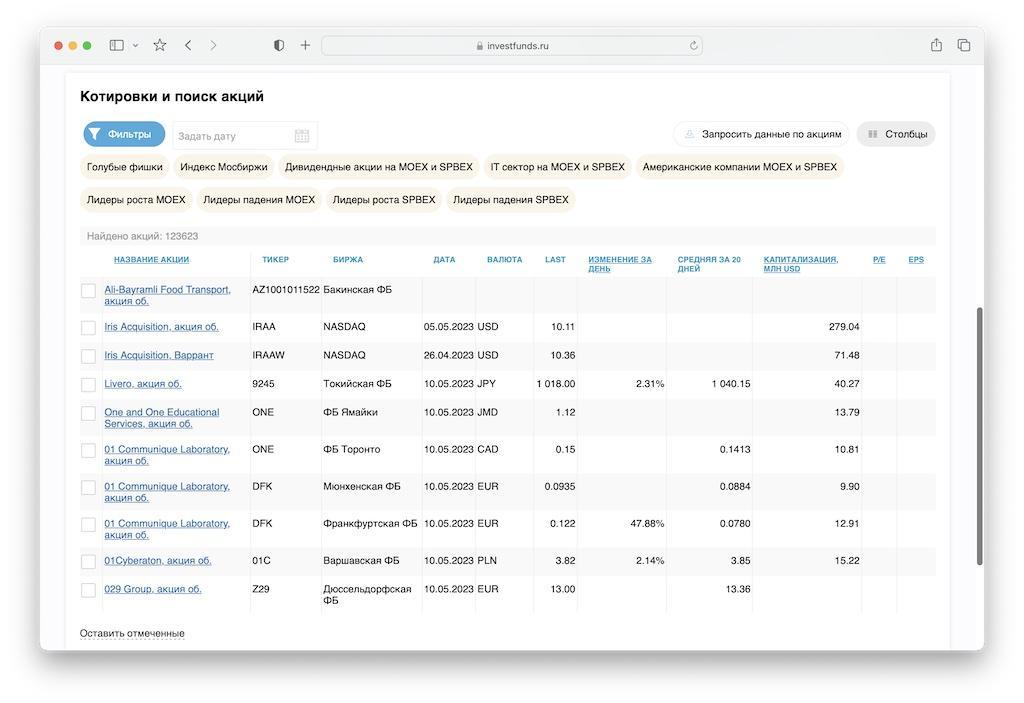Tick the checkbox next to Livero
1024x703 pixels.
pyautogui.click(x=88, y=385)
